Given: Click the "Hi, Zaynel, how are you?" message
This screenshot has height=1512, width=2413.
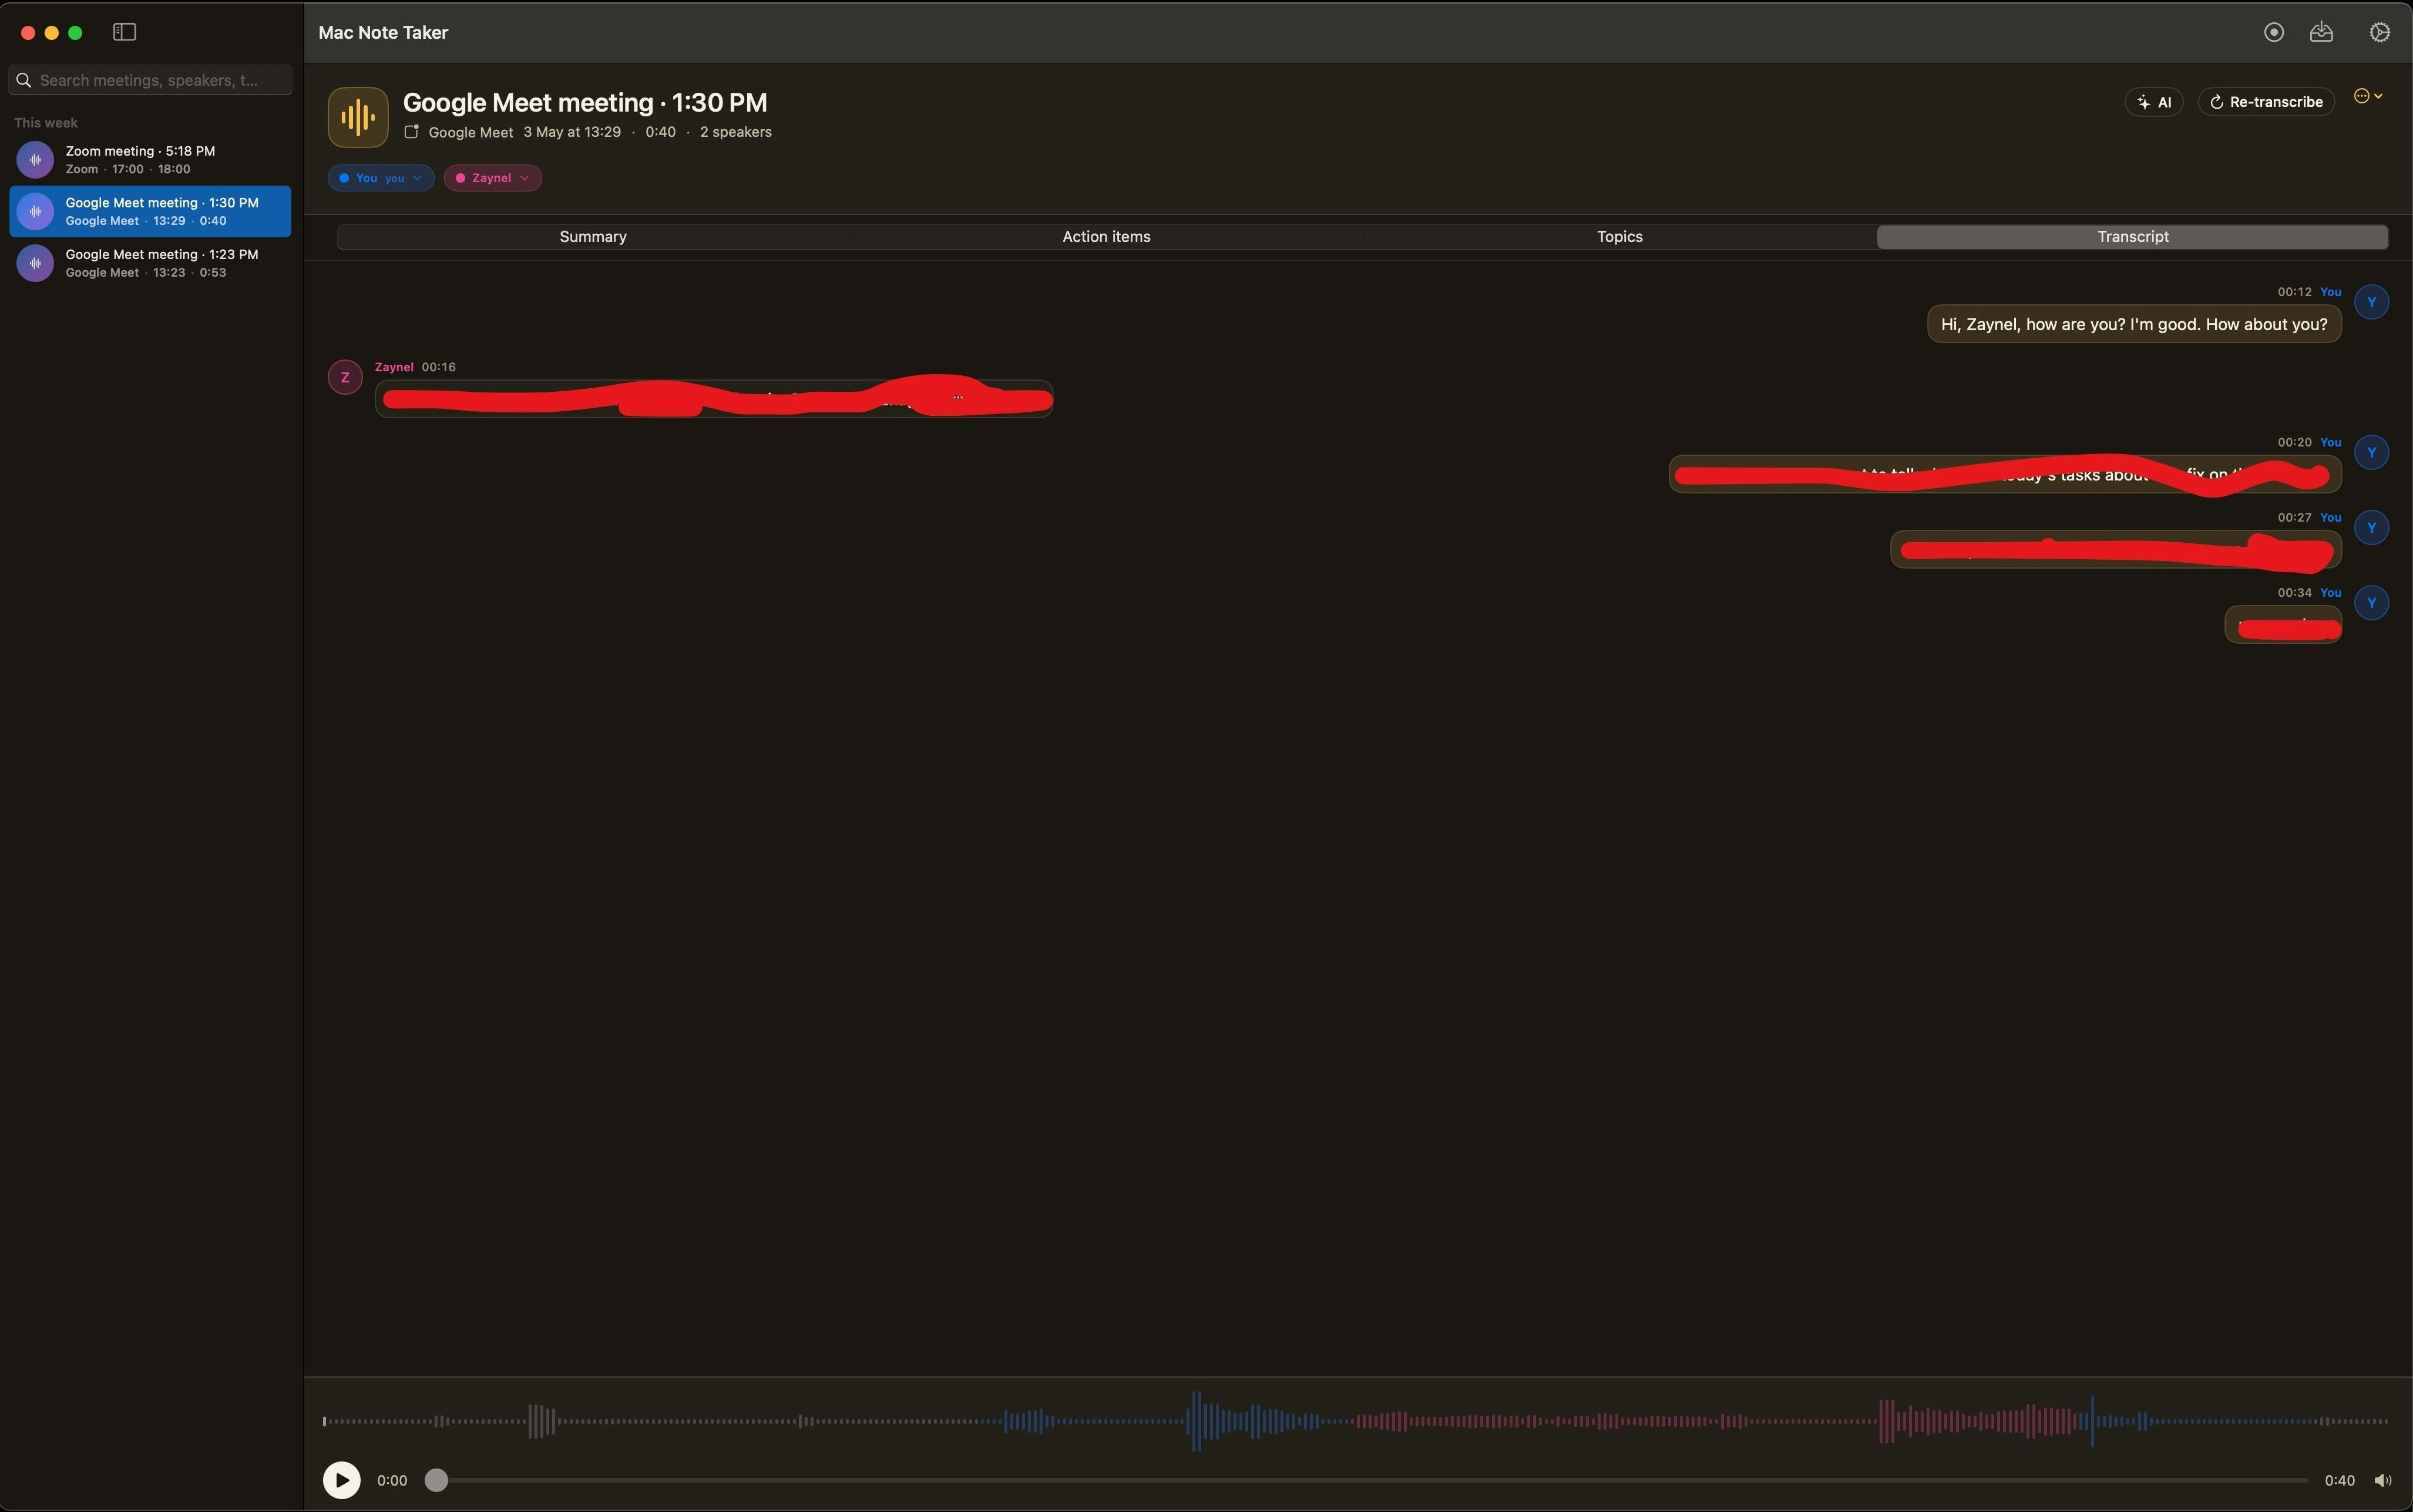Looking at the screenshot, I should coord(2134,324).
